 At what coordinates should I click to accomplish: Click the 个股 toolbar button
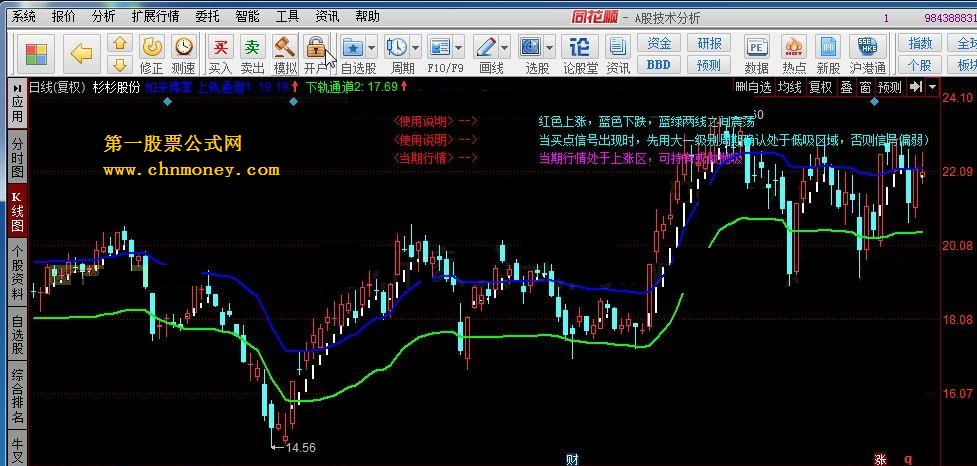[x=920, y=64]
